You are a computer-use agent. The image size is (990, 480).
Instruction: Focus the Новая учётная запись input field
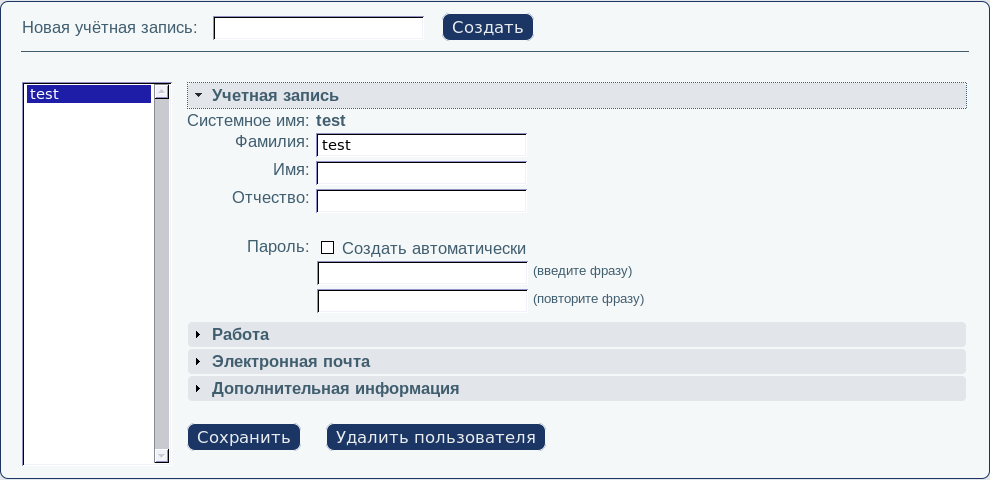(x=318, y=28)
